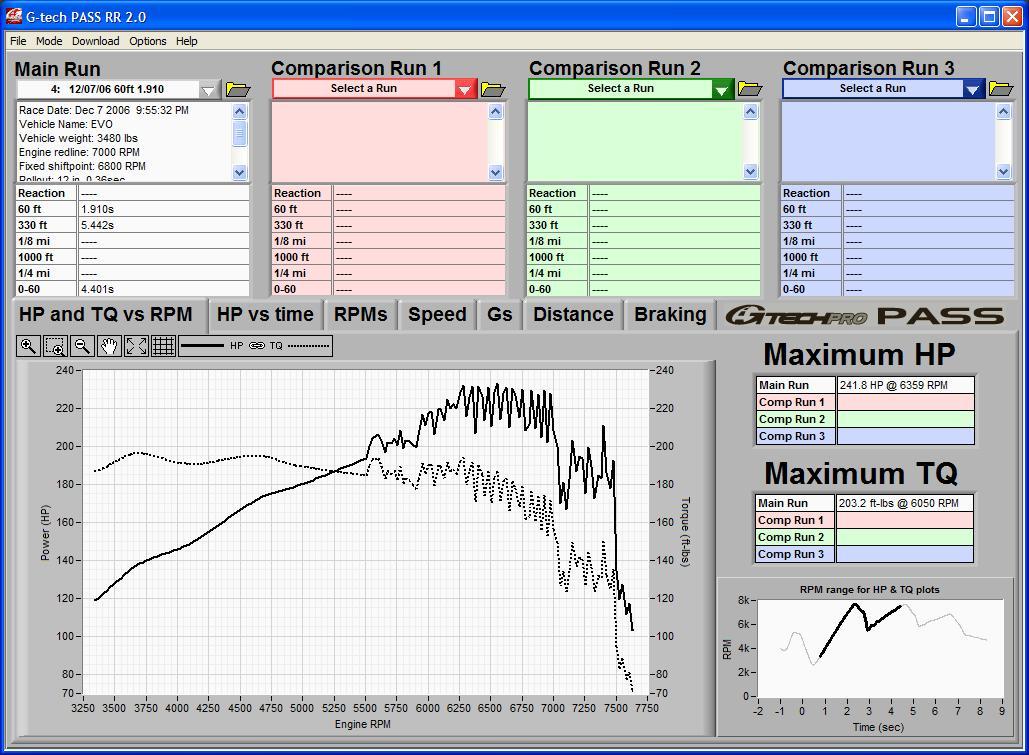This screenshot has width=1029, height=755.
Task: Open folder icon for Comparison Run 3
Action: [x=1001, y=89]
